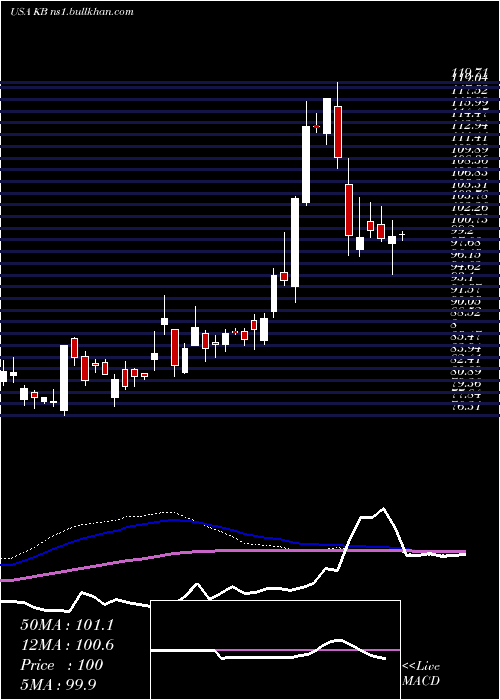Image resolution: width=500 pixels, height=700 pixels.
Task: Click the USA KB ns1.bullkhan.com header text
Action: pos(71,12)
